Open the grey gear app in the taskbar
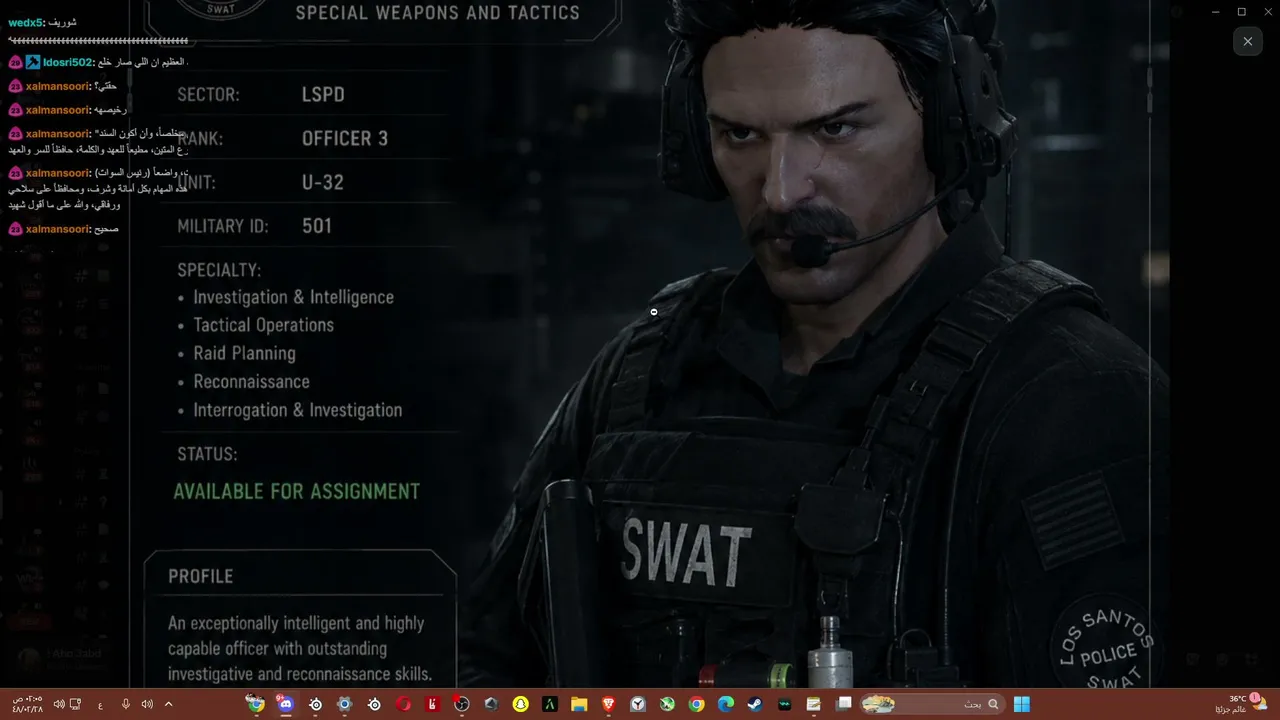The image size is (1280, 720). tap(344, 704)
